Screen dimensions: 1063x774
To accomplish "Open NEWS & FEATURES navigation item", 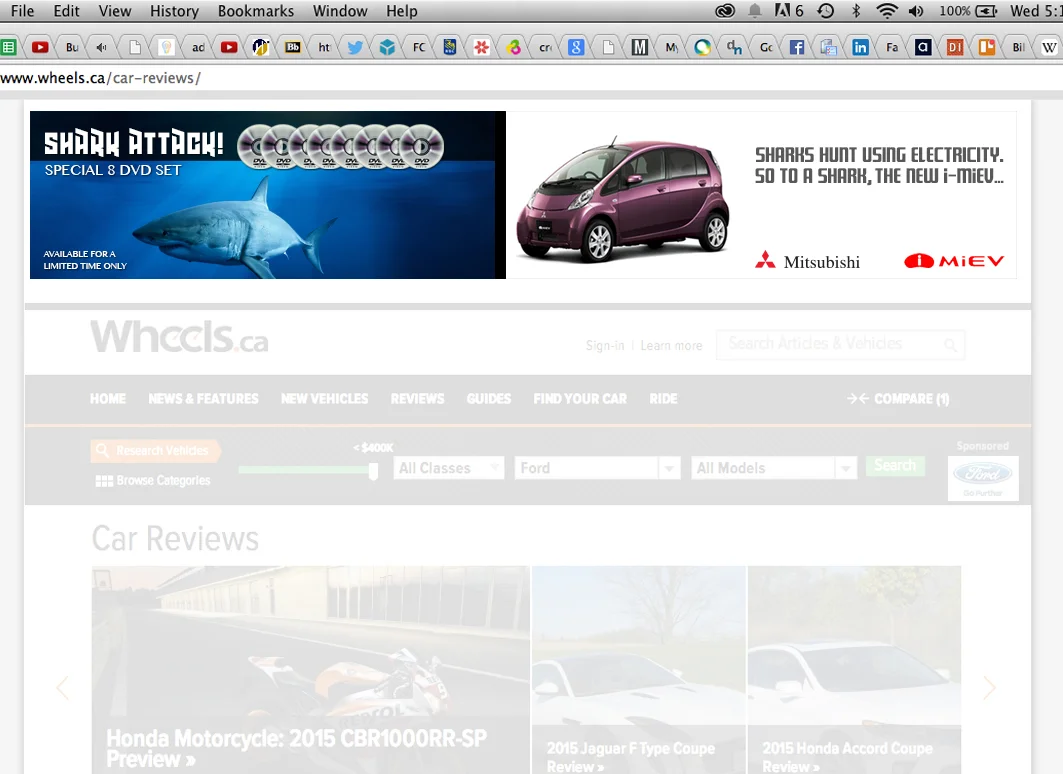I will coord(203,399).
